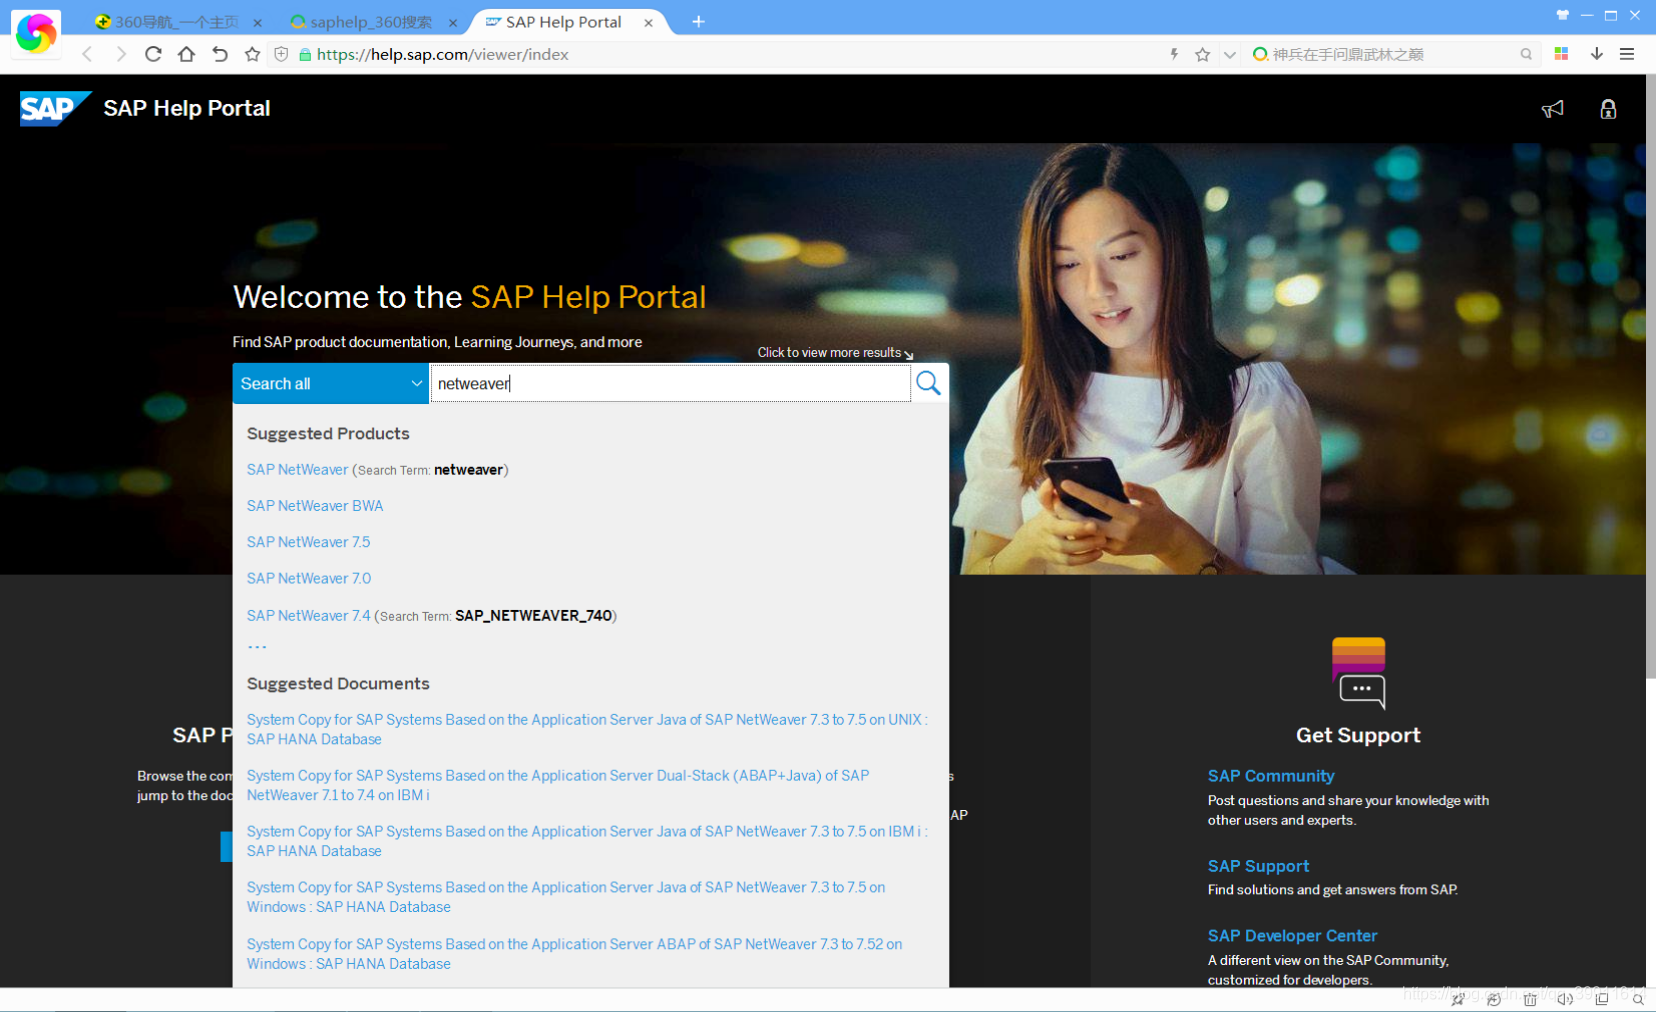The image size is (1656, 1012).
Task: Open System Copy ABAP on Windows document
Action: (574, 954)
